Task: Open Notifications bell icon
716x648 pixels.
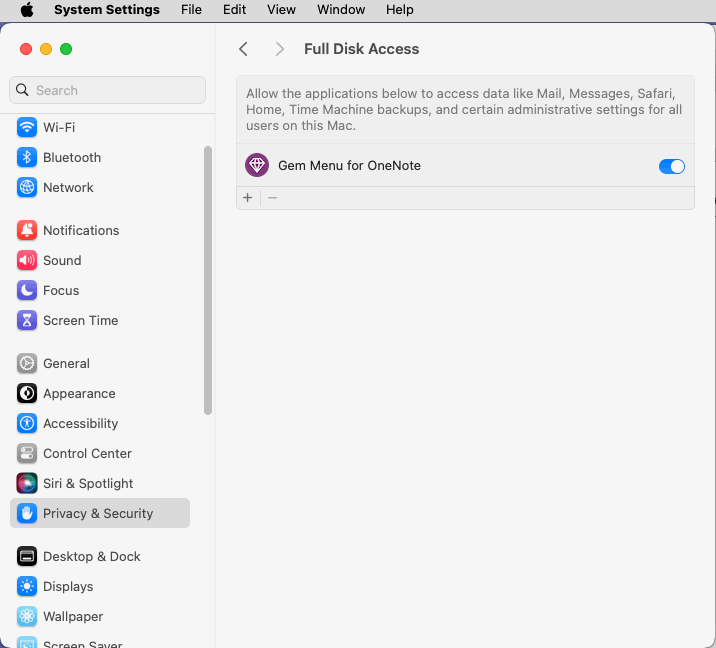Action: point(27,230)
